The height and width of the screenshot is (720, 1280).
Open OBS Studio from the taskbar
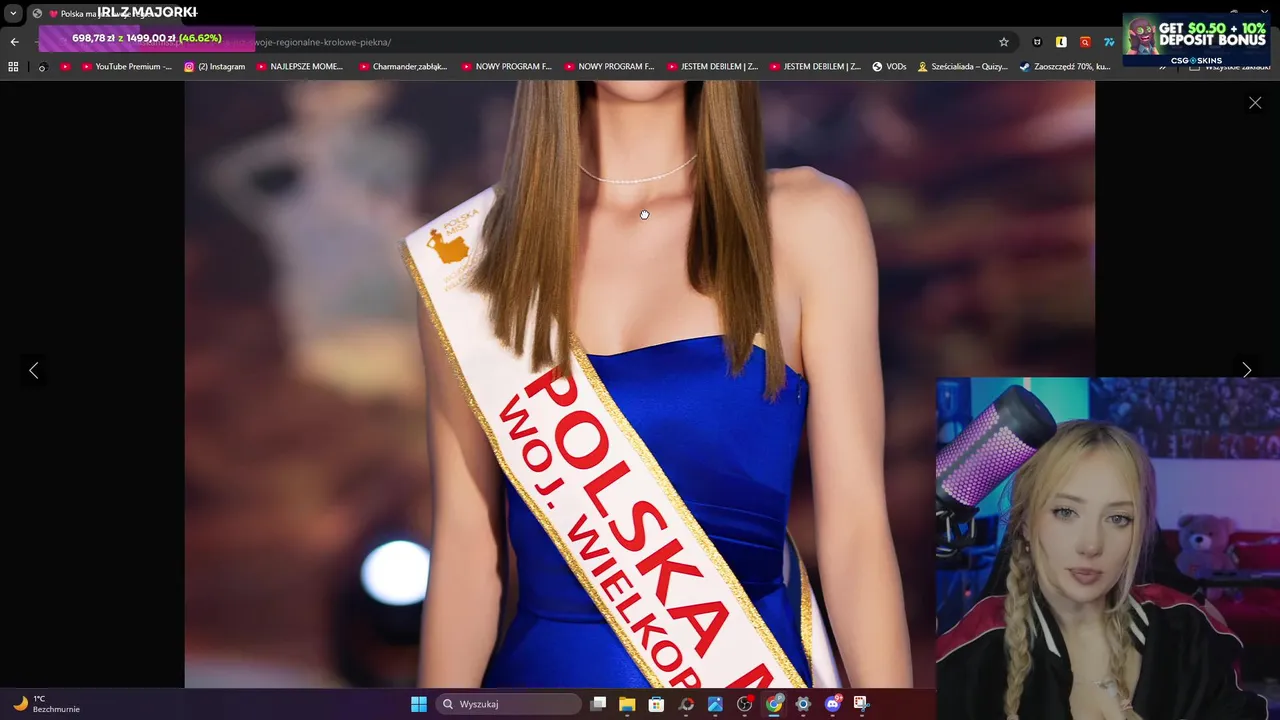(745, 704)
